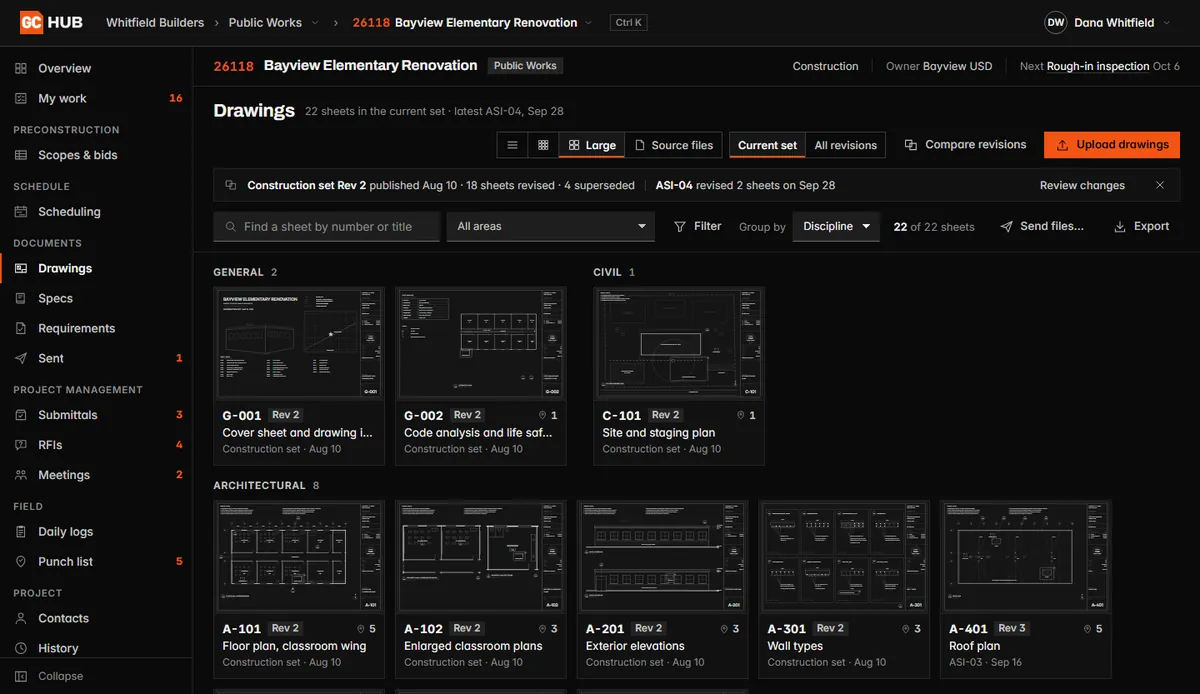The height and width of the screenshot is (694, 1200).
Task: Click the Upload drawings button
Action: [x=1112, y=145]
